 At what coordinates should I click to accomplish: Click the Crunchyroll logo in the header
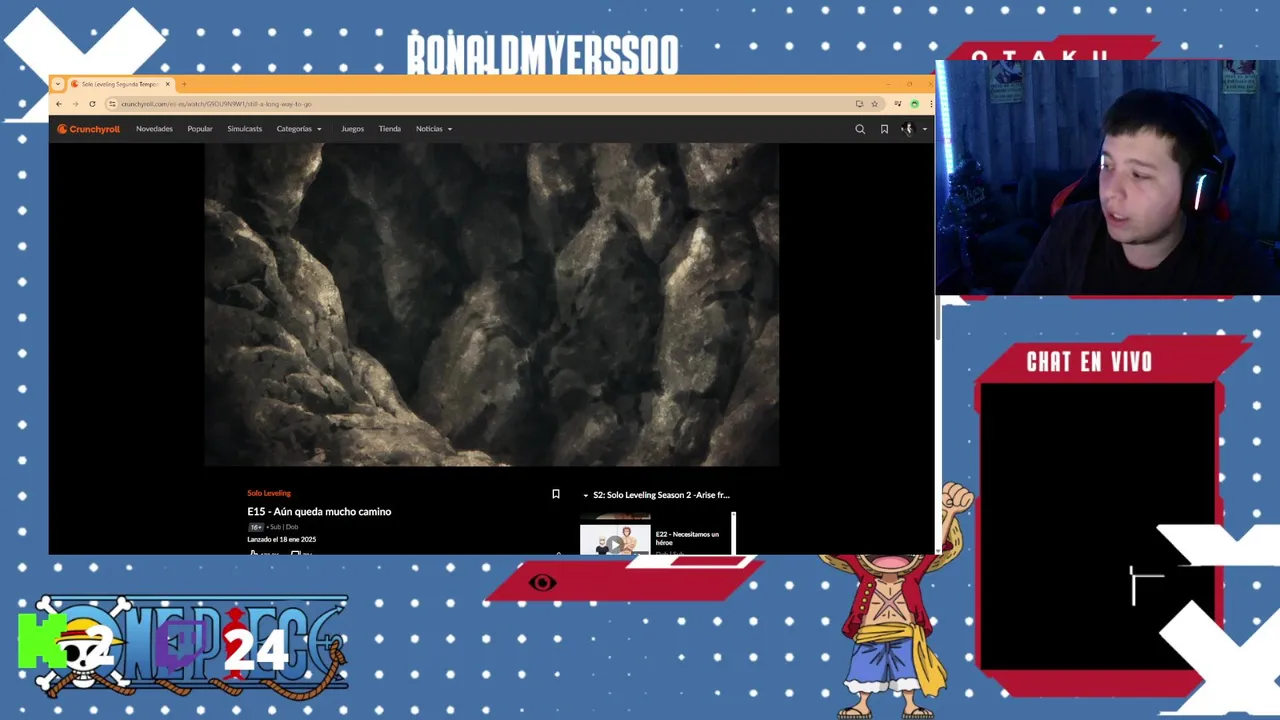[88, 129]
